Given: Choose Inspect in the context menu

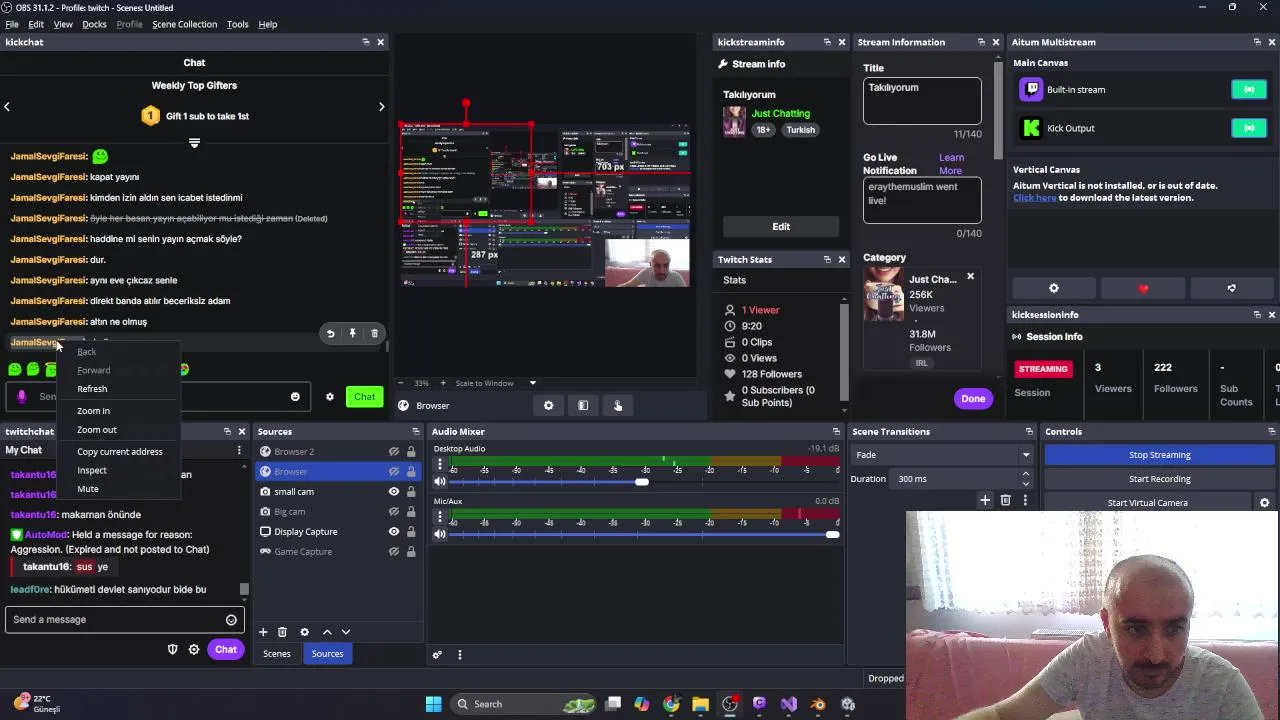Looking at the screenshot, I should 91,471.
